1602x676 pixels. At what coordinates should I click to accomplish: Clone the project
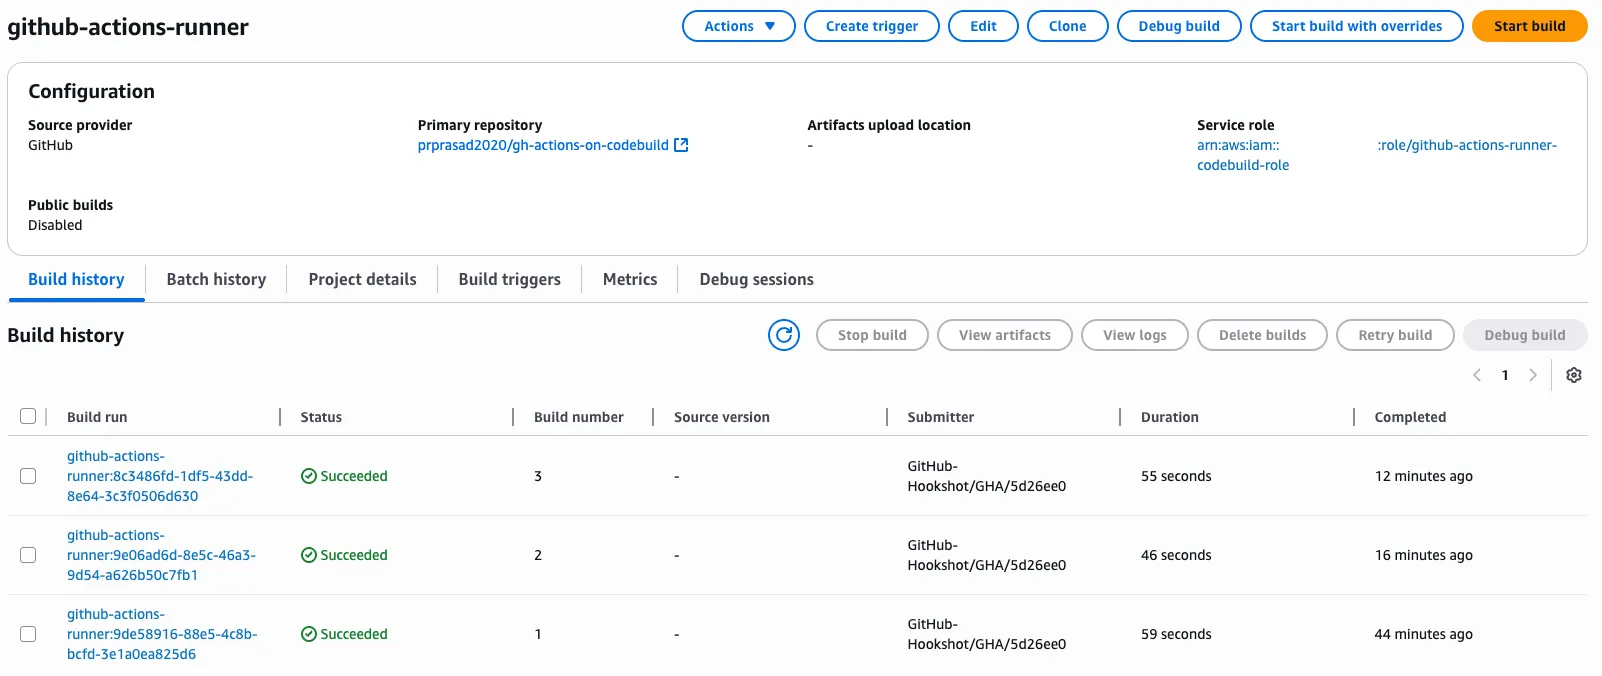(1067, 26)
